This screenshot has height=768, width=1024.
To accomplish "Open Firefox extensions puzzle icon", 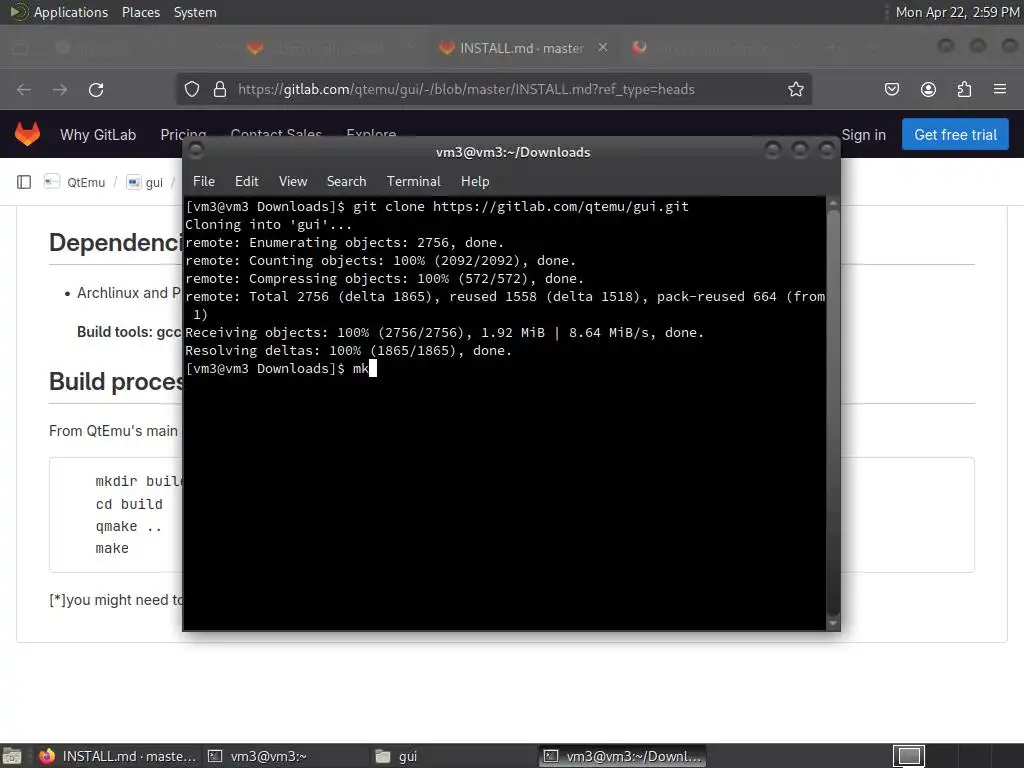I will click(964, 89).
